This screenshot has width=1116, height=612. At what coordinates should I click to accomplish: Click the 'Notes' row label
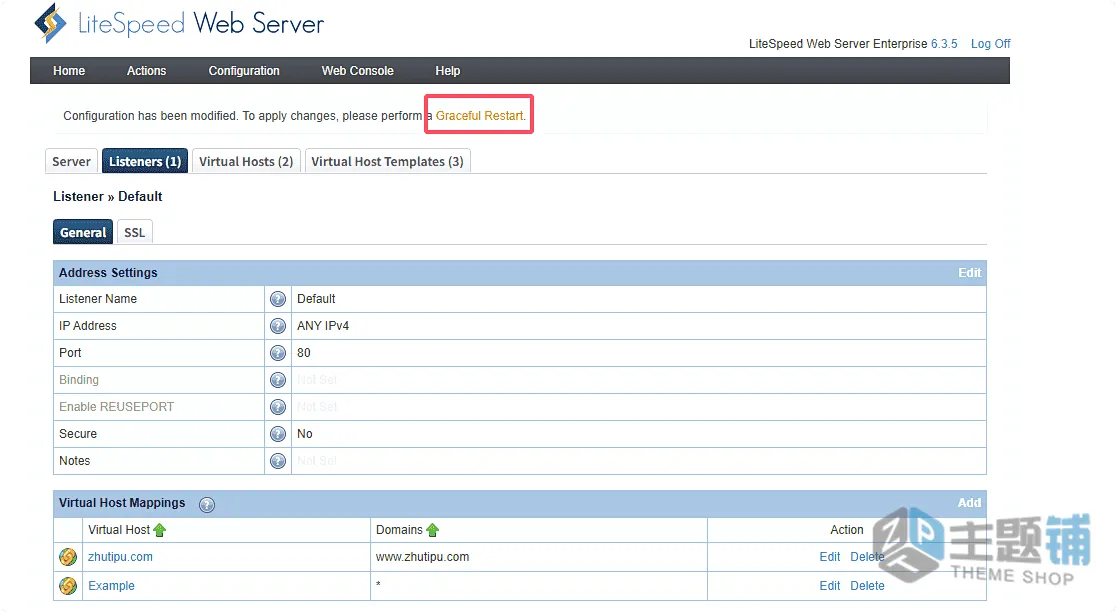[x=75, y=461]
